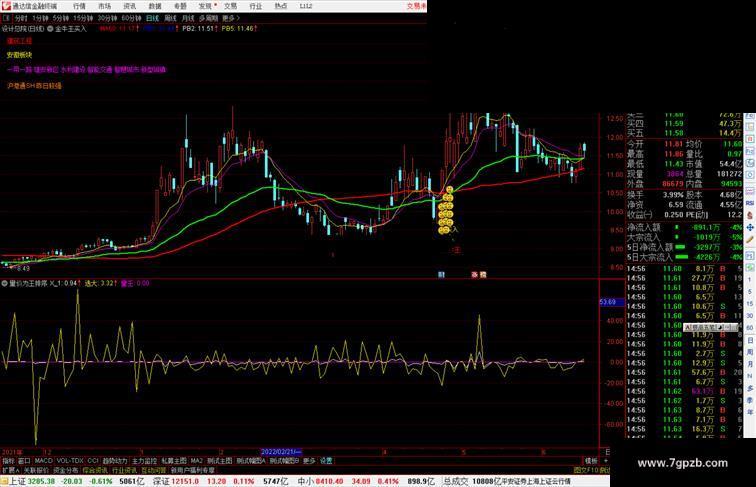This screenshot has width=756, height=487.
Task: Select the 周 period sidebar shortcut
Action: click(750, 352)
